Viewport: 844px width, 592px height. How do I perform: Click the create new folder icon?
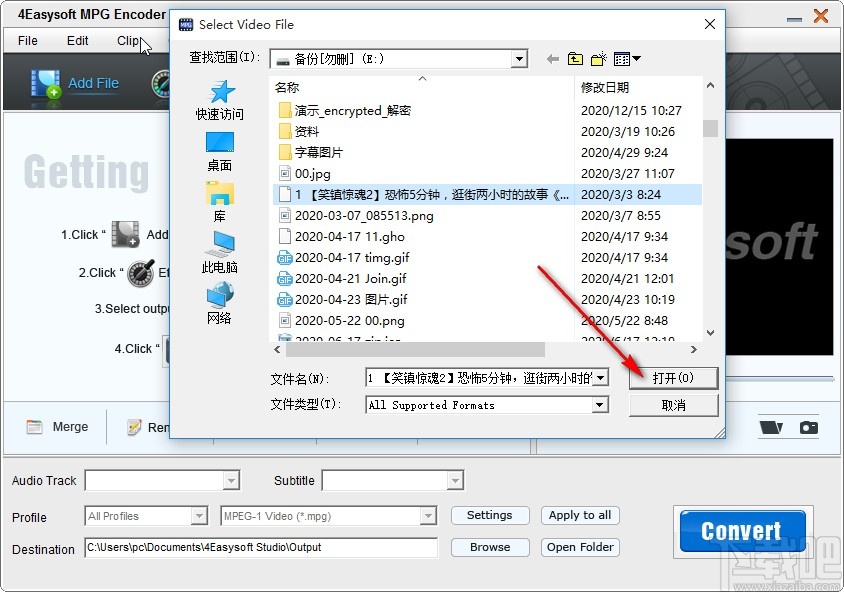[597, 59]
